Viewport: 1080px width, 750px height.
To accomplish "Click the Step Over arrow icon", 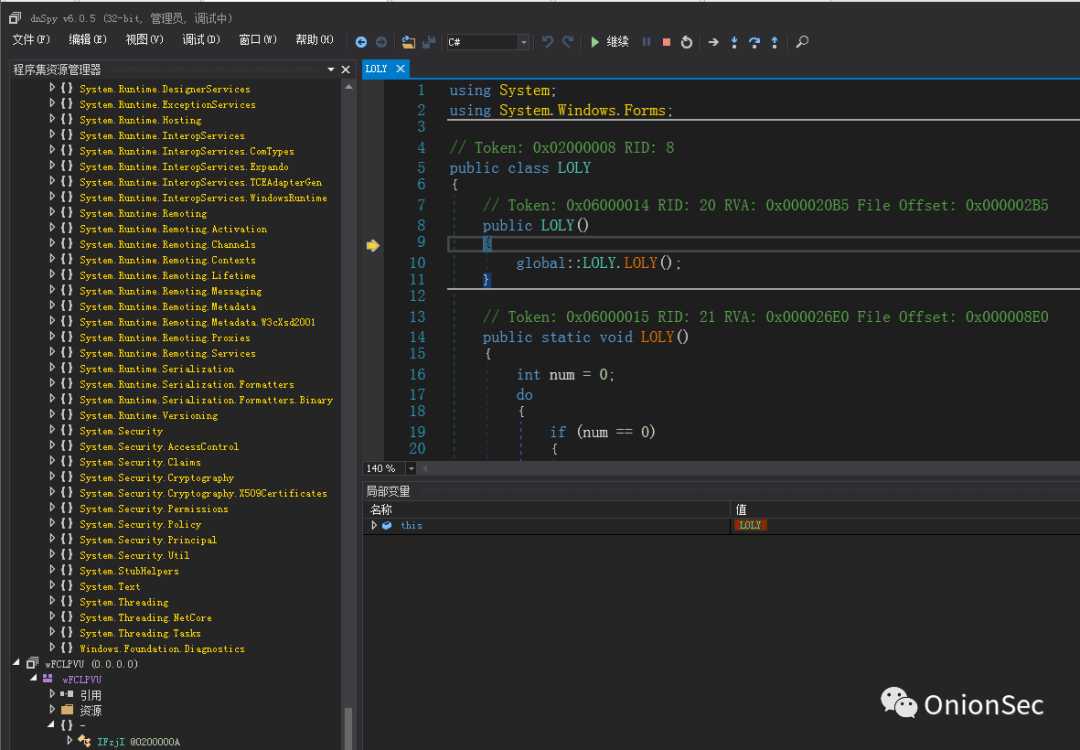I will coord(754,42).
